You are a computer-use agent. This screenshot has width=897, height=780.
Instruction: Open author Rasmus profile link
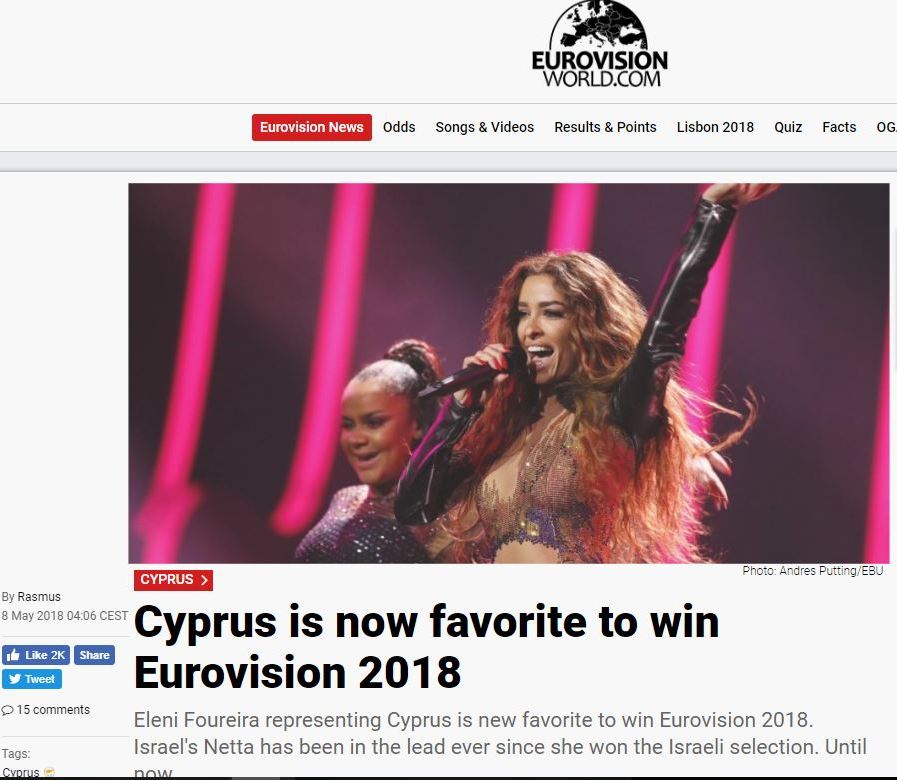[39, 596]
